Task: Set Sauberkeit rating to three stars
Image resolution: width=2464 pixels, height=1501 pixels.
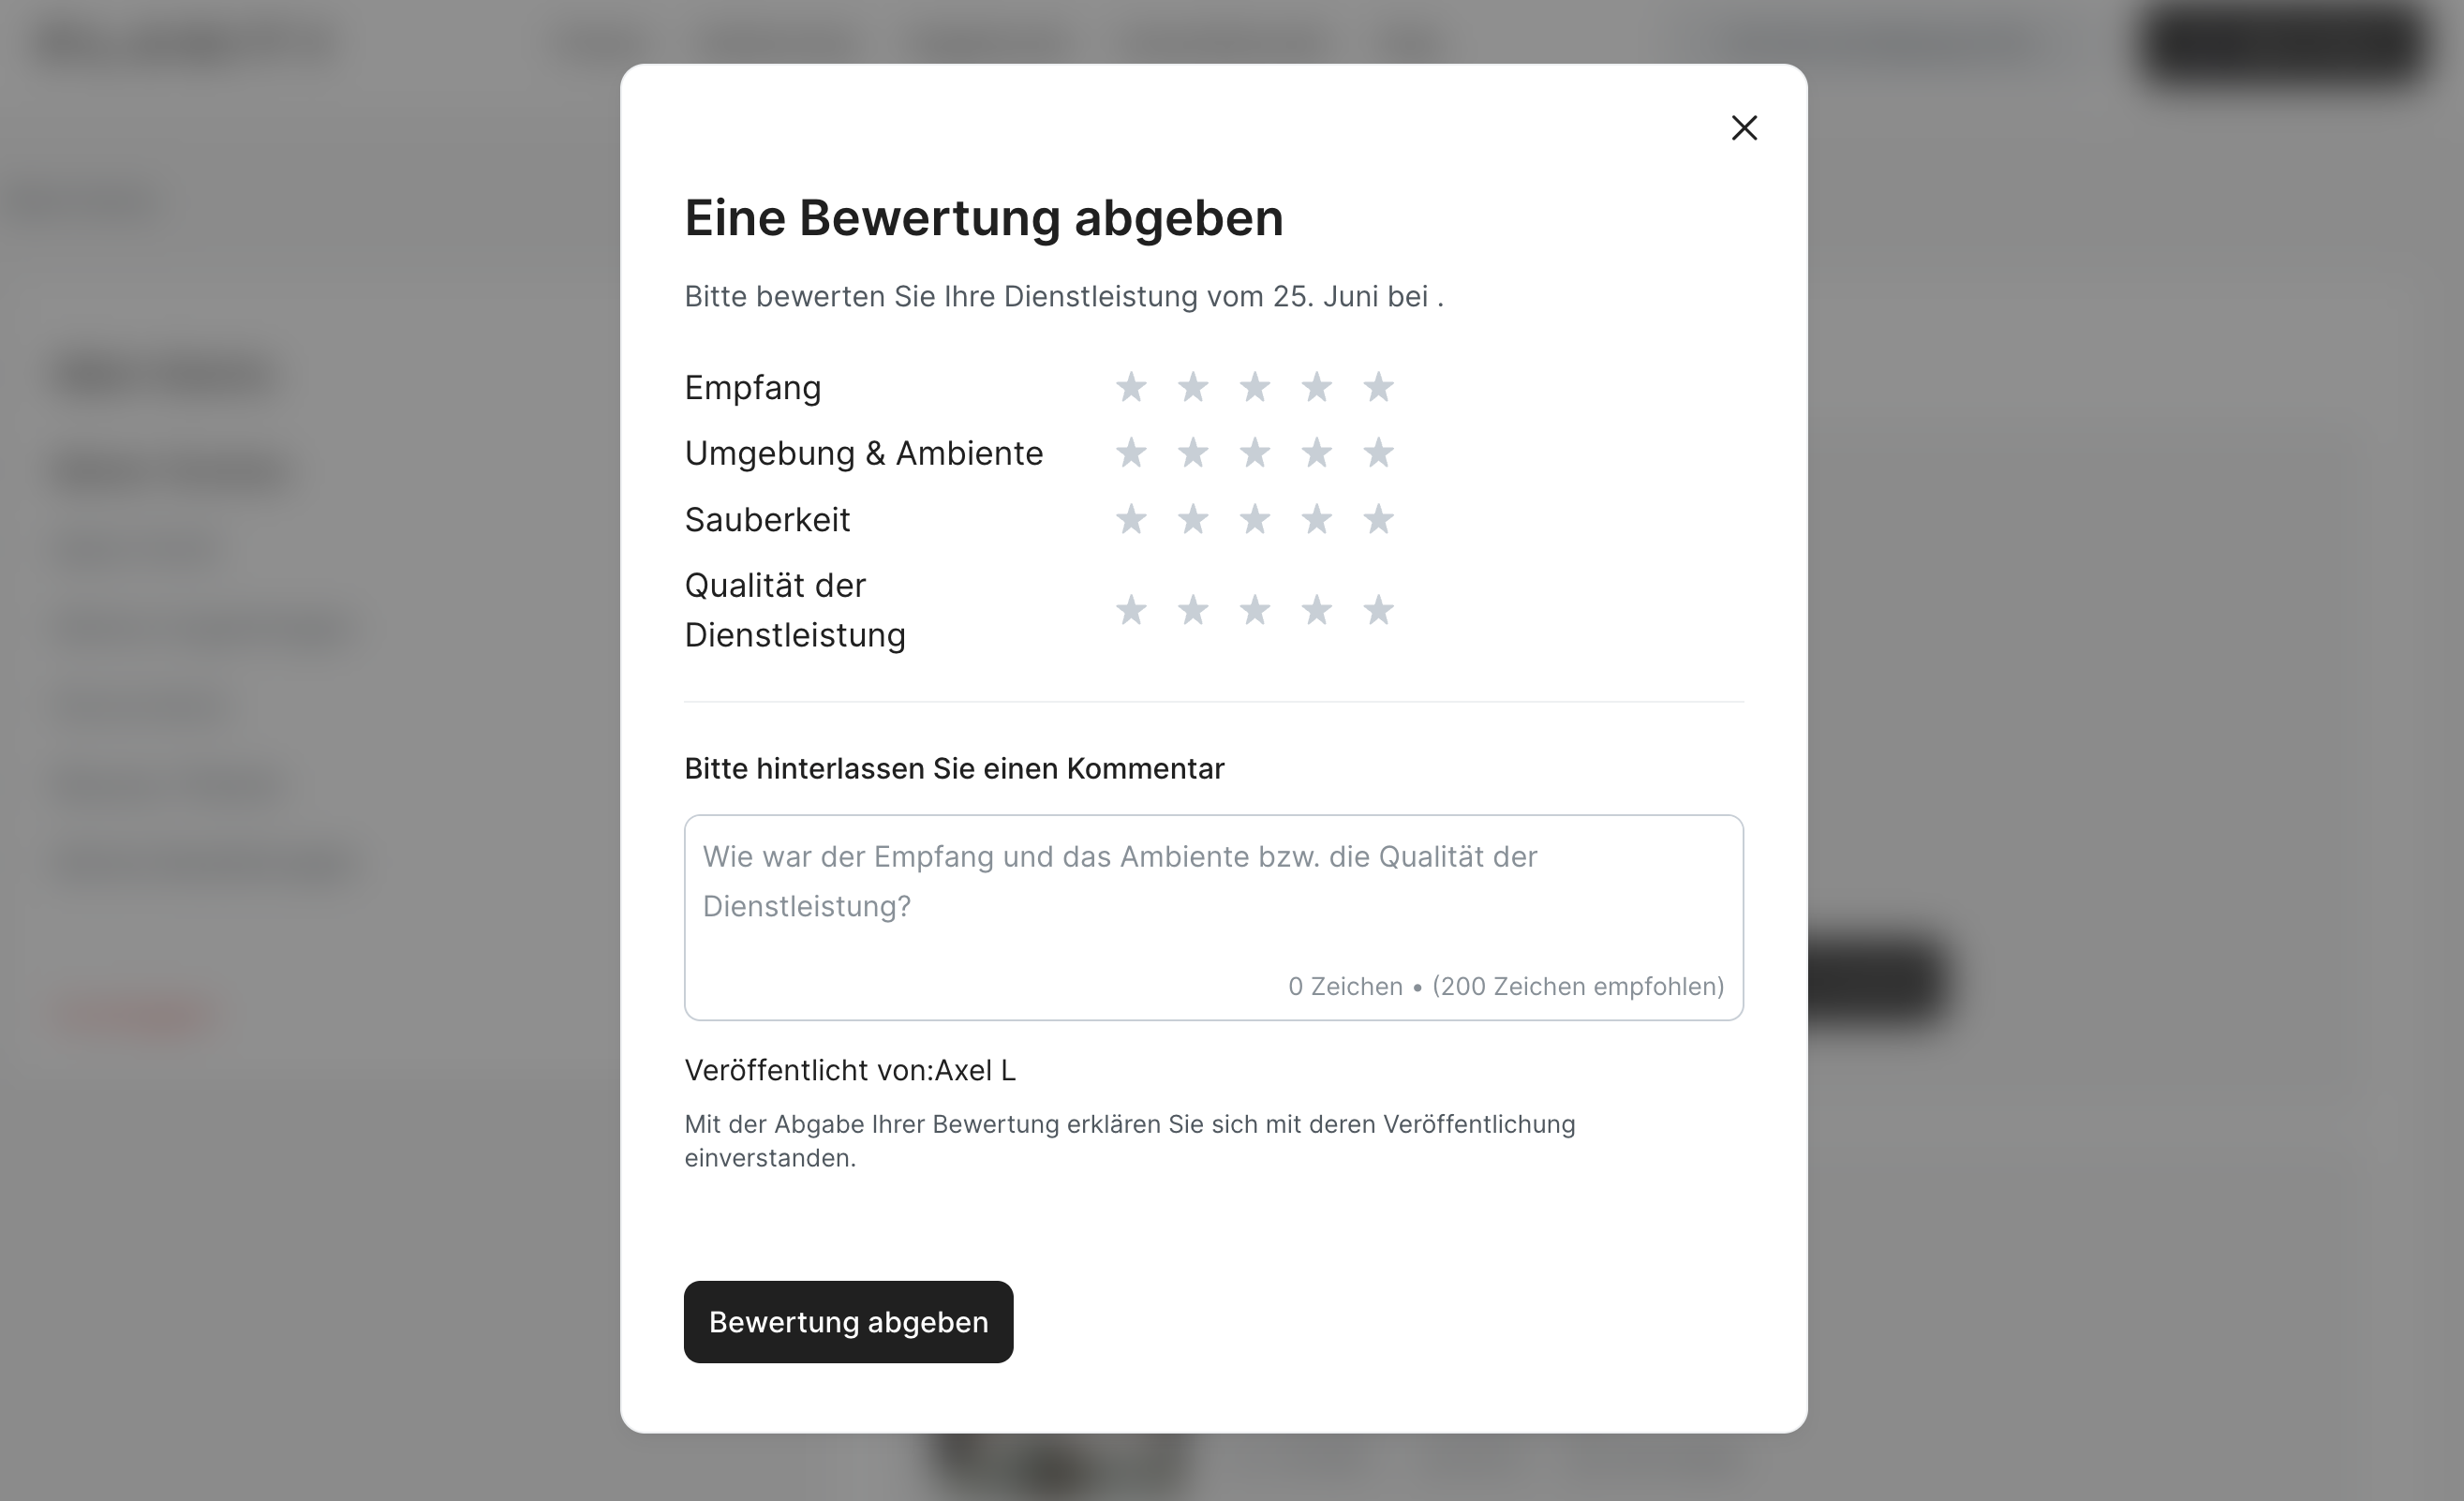Action: tap(1255, 519)
